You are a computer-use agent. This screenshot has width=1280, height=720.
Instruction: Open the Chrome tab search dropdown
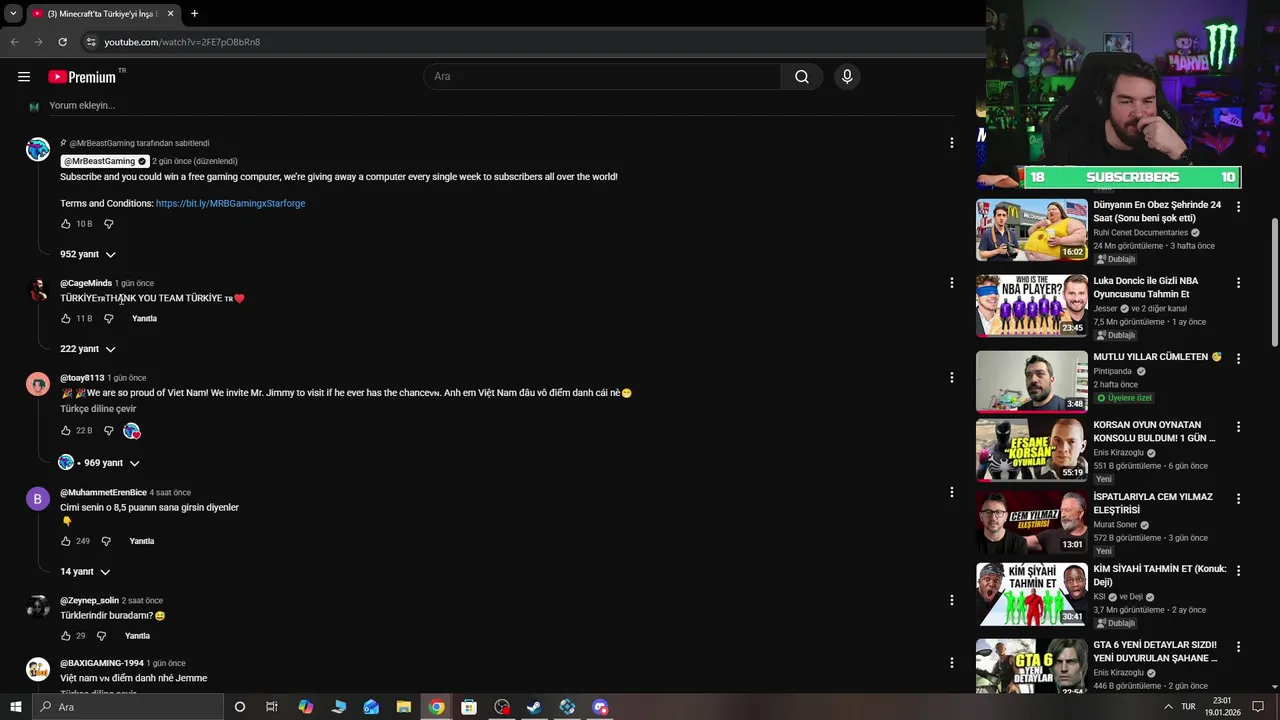click(13, 14)
